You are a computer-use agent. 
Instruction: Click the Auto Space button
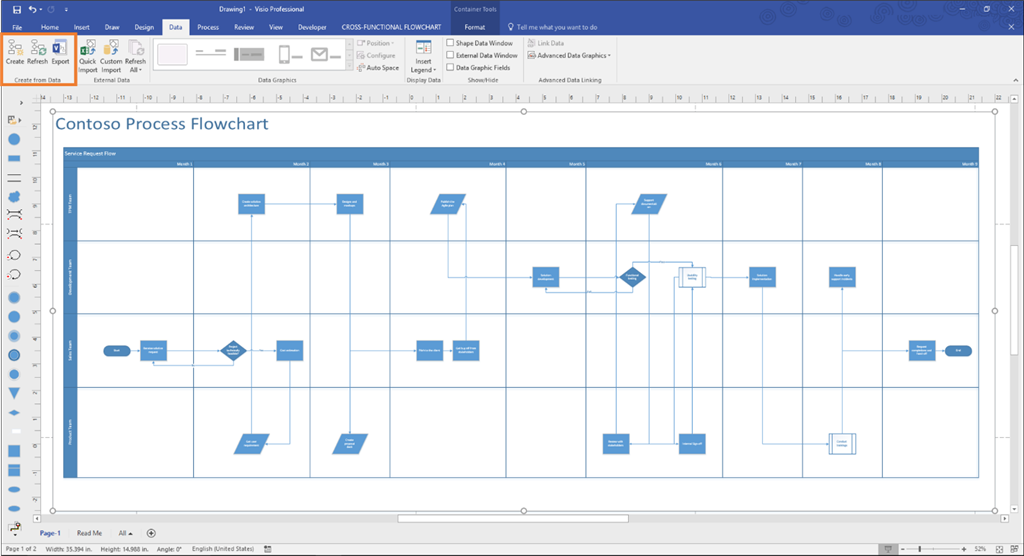[x=378, y=68]
